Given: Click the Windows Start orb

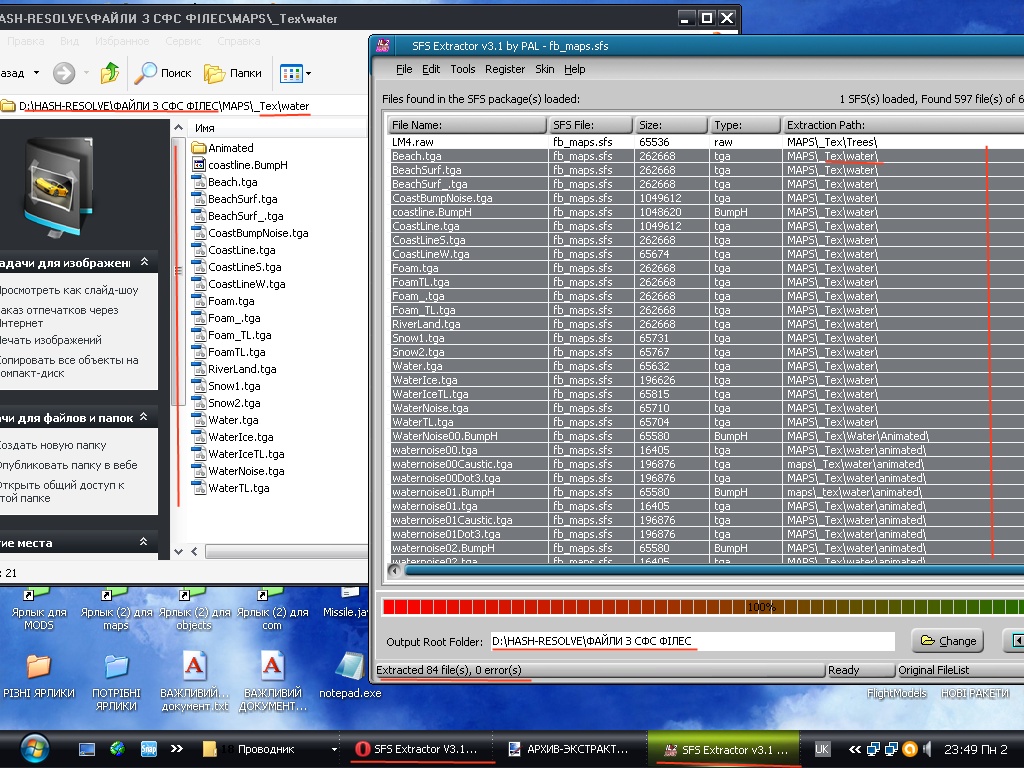Looking at the screenshot, I should pos(32,748).
